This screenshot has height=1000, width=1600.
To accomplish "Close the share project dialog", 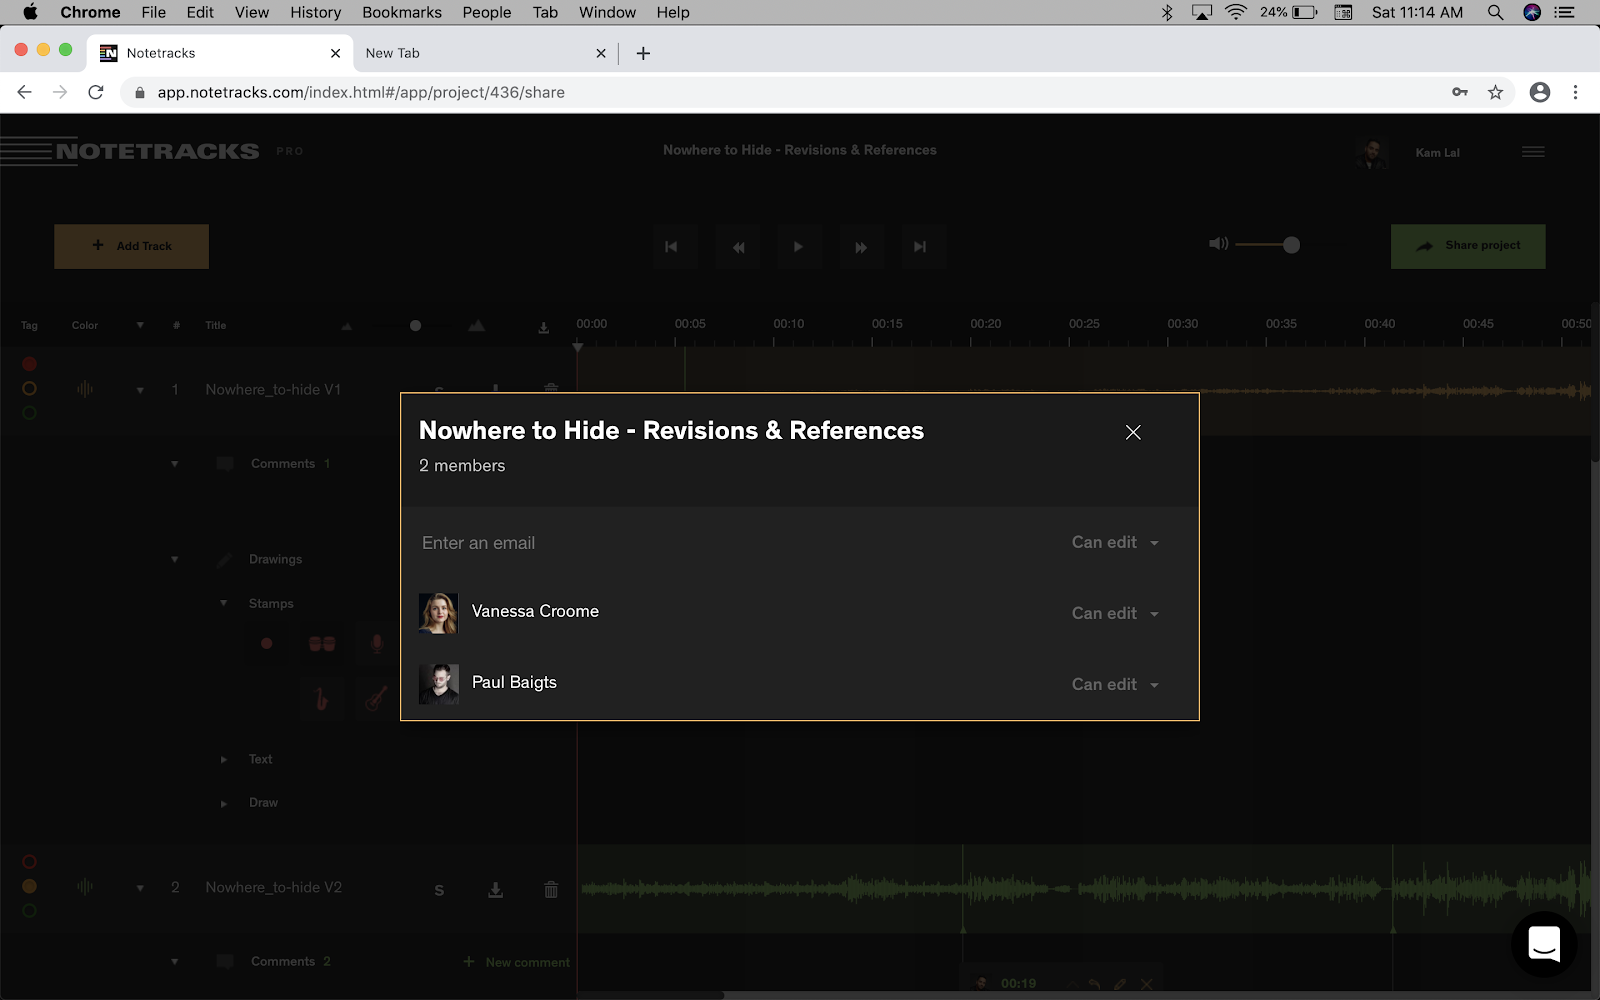I will (1133, 432).
